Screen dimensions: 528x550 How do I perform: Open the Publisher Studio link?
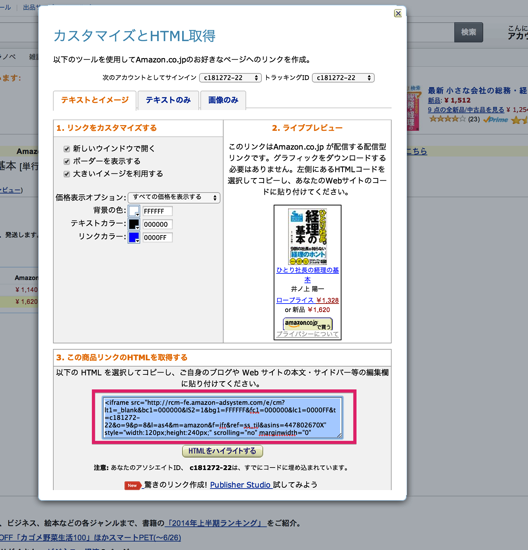click(240, 485)
